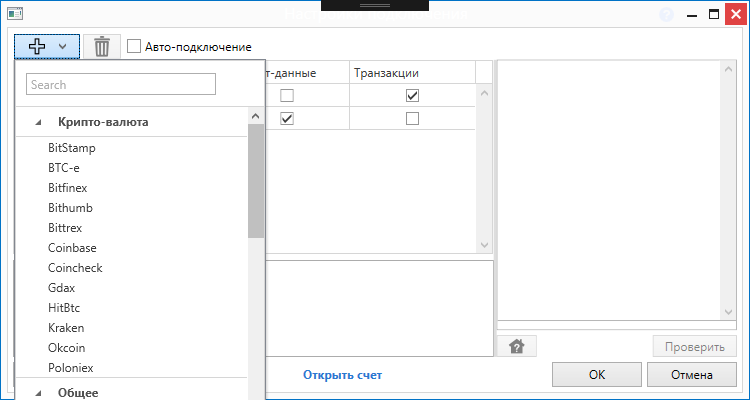This screenshot has width=750, height=400.
Task: Click scroll-up arrow of connector list
Action: pos(256,116)
